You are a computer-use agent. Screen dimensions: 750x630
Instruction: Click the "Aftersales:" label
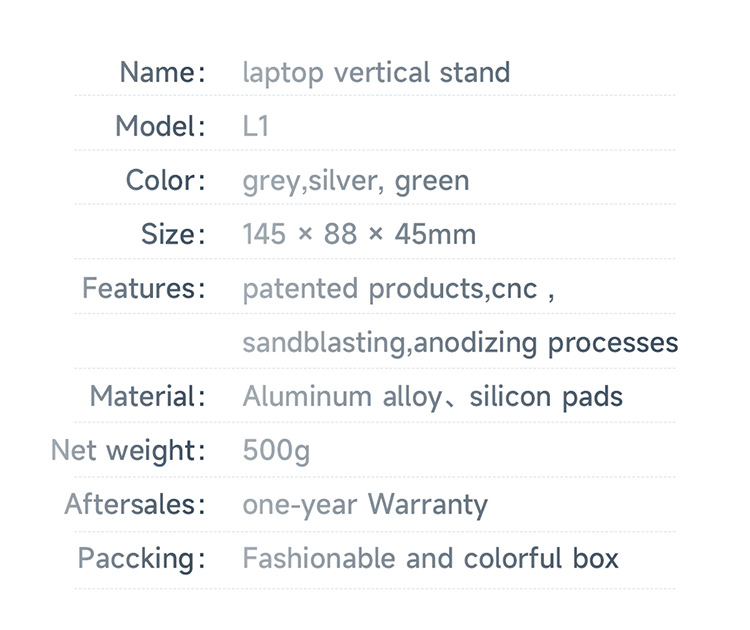click(x=134, y=504)
